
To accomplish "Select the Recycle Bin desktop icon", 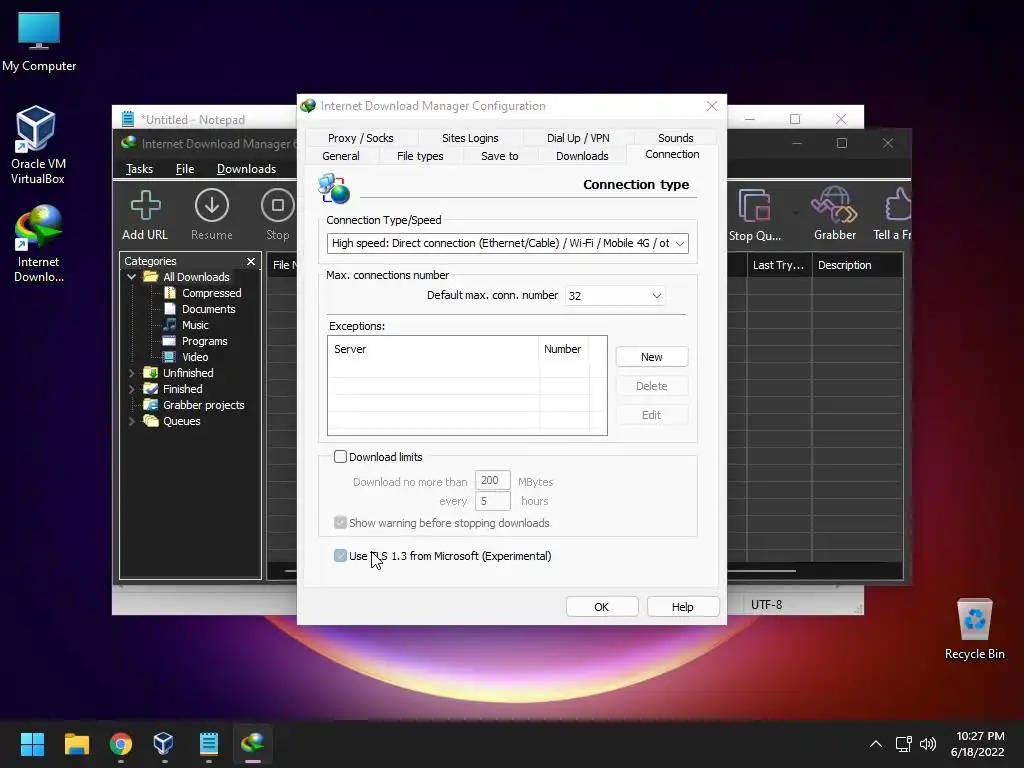I will pos(974,629).
